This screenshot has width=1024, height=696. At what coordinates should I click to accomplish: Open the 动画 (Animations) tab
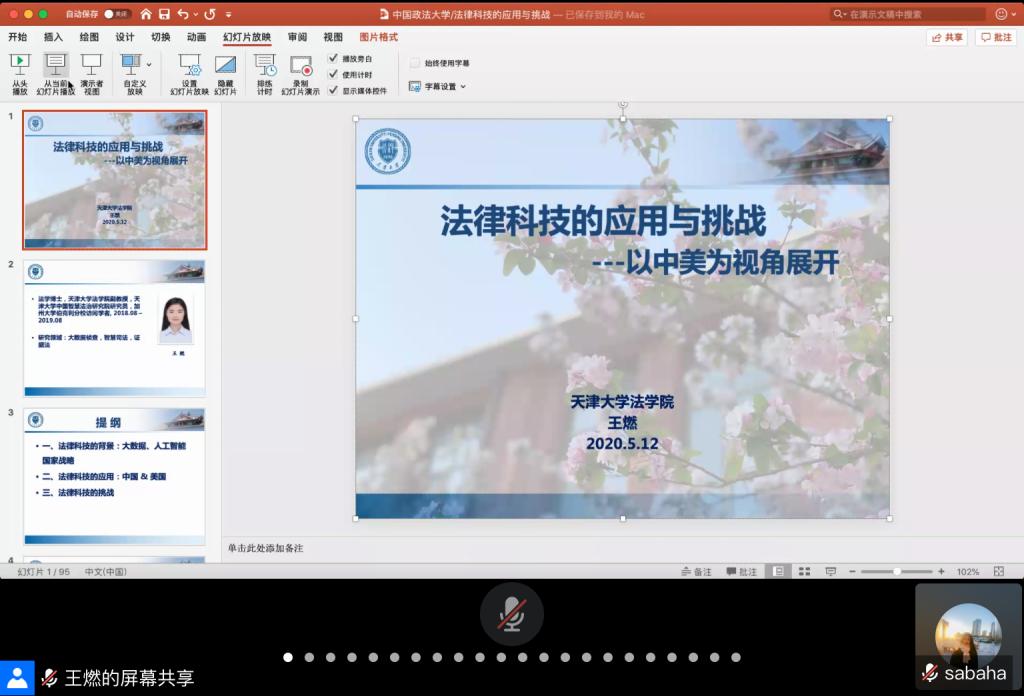pyautogui.click(x=197, y=37)
